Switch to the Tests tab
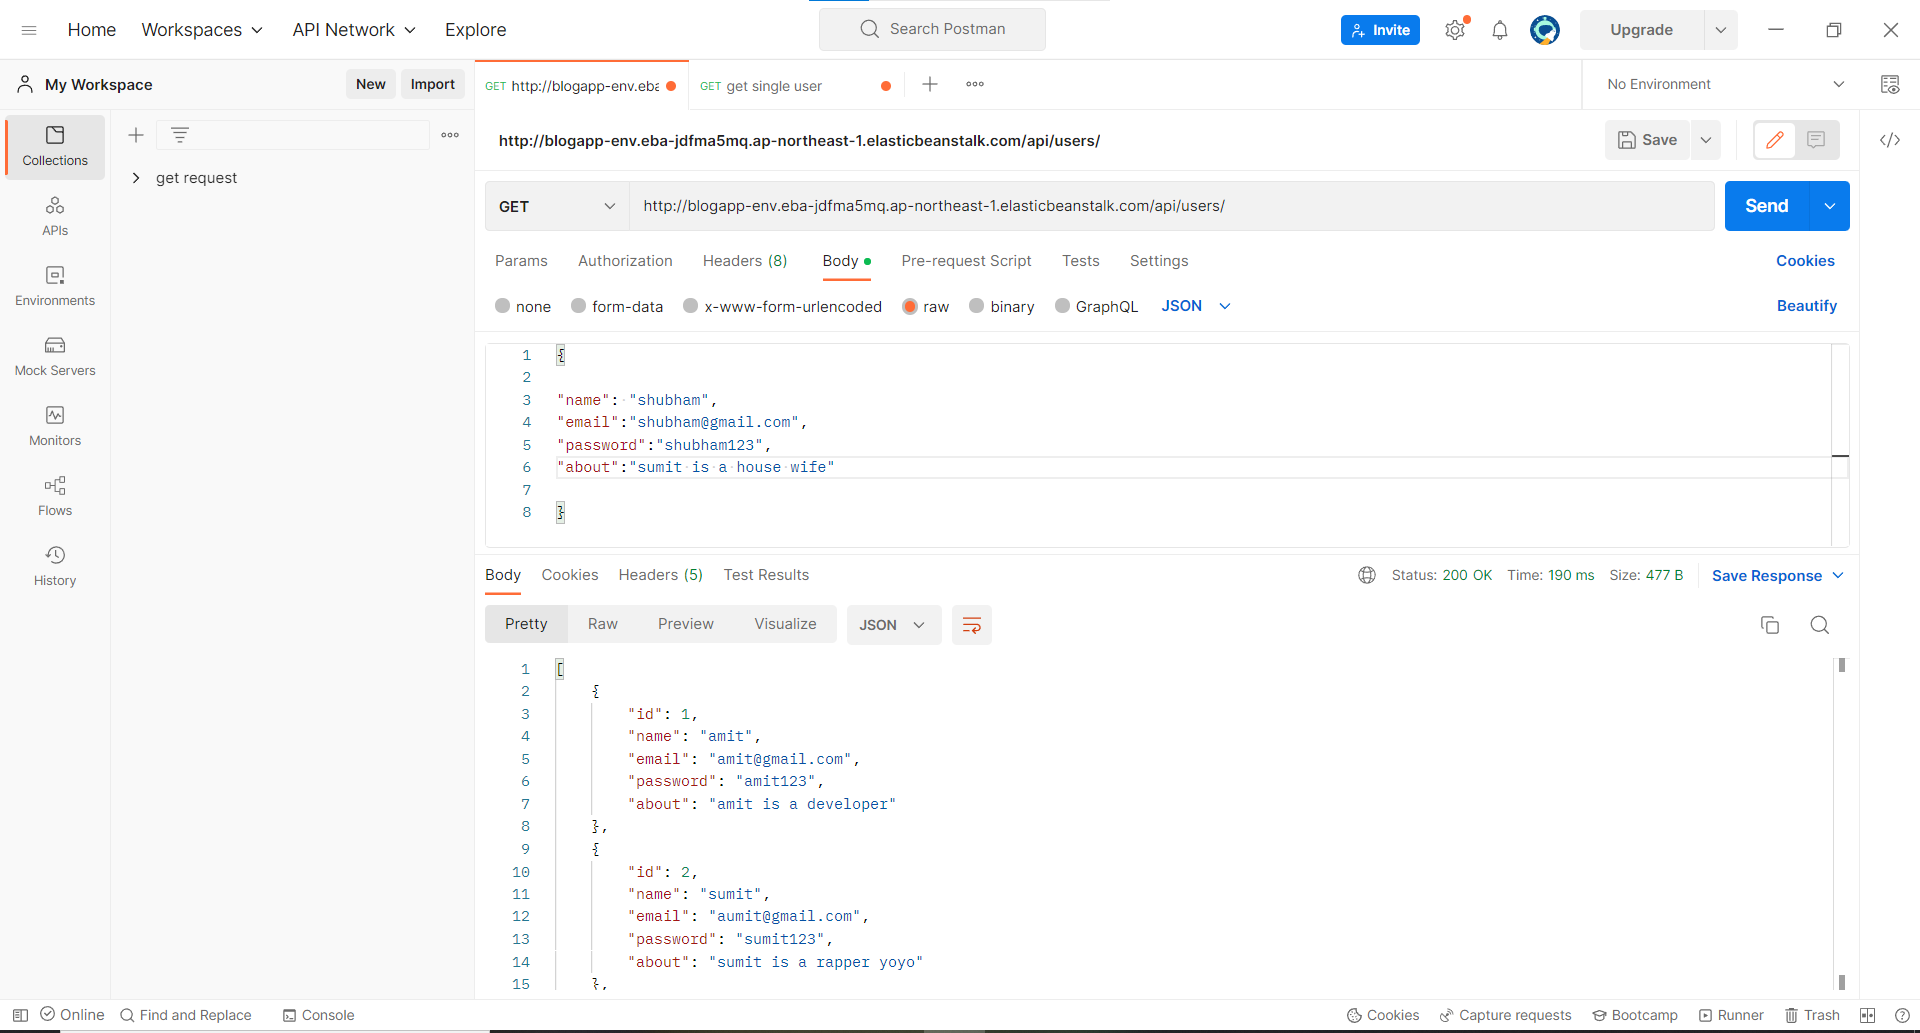1920x1033 pixels. [1080, 261]
